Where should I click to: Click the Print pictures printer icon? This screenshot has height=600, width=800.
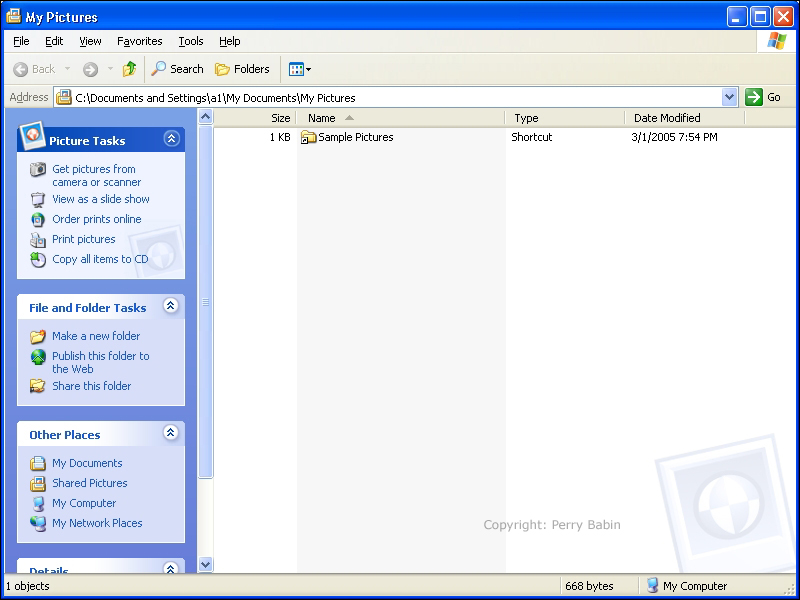click(38, 239)
